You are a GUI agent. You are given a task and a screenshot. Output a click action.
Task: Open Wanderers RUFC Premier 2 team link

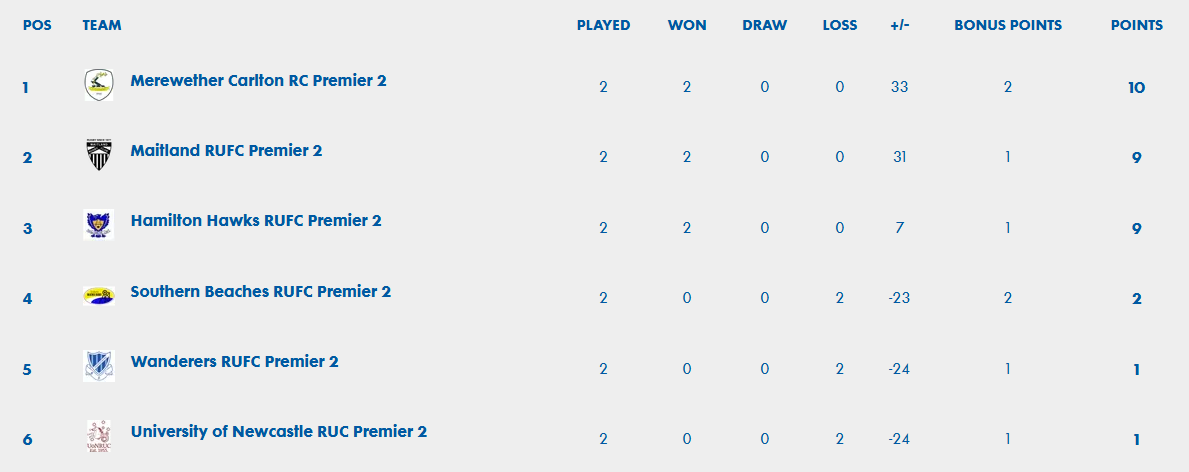point(234,361)
